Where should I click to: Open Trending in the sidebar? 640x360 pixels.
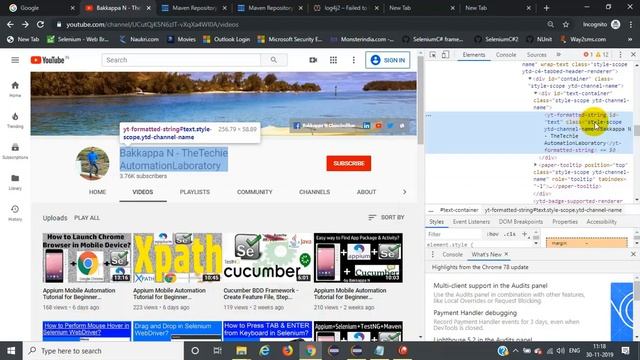pyautogui.click(x=15, y=120)
